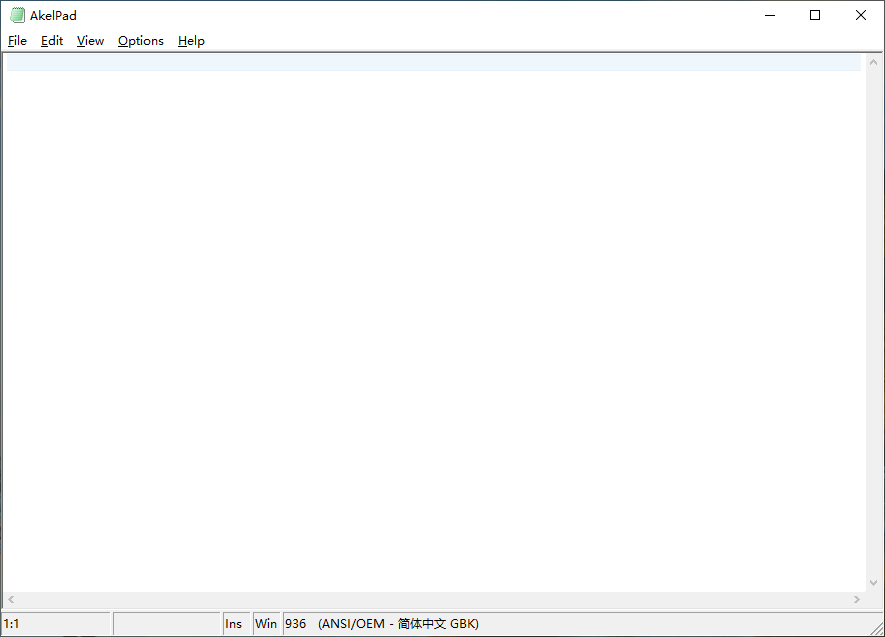Click the resize grip in the corner
The image size is (885, 637).
[877, 628]
